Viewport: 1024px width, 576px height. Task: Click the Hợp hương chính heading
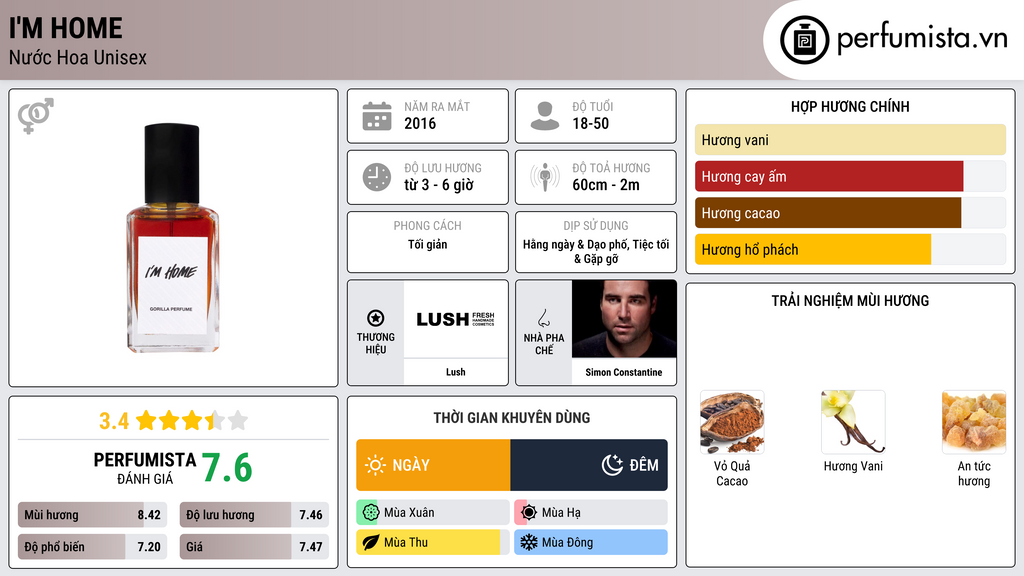click(850, 106)
